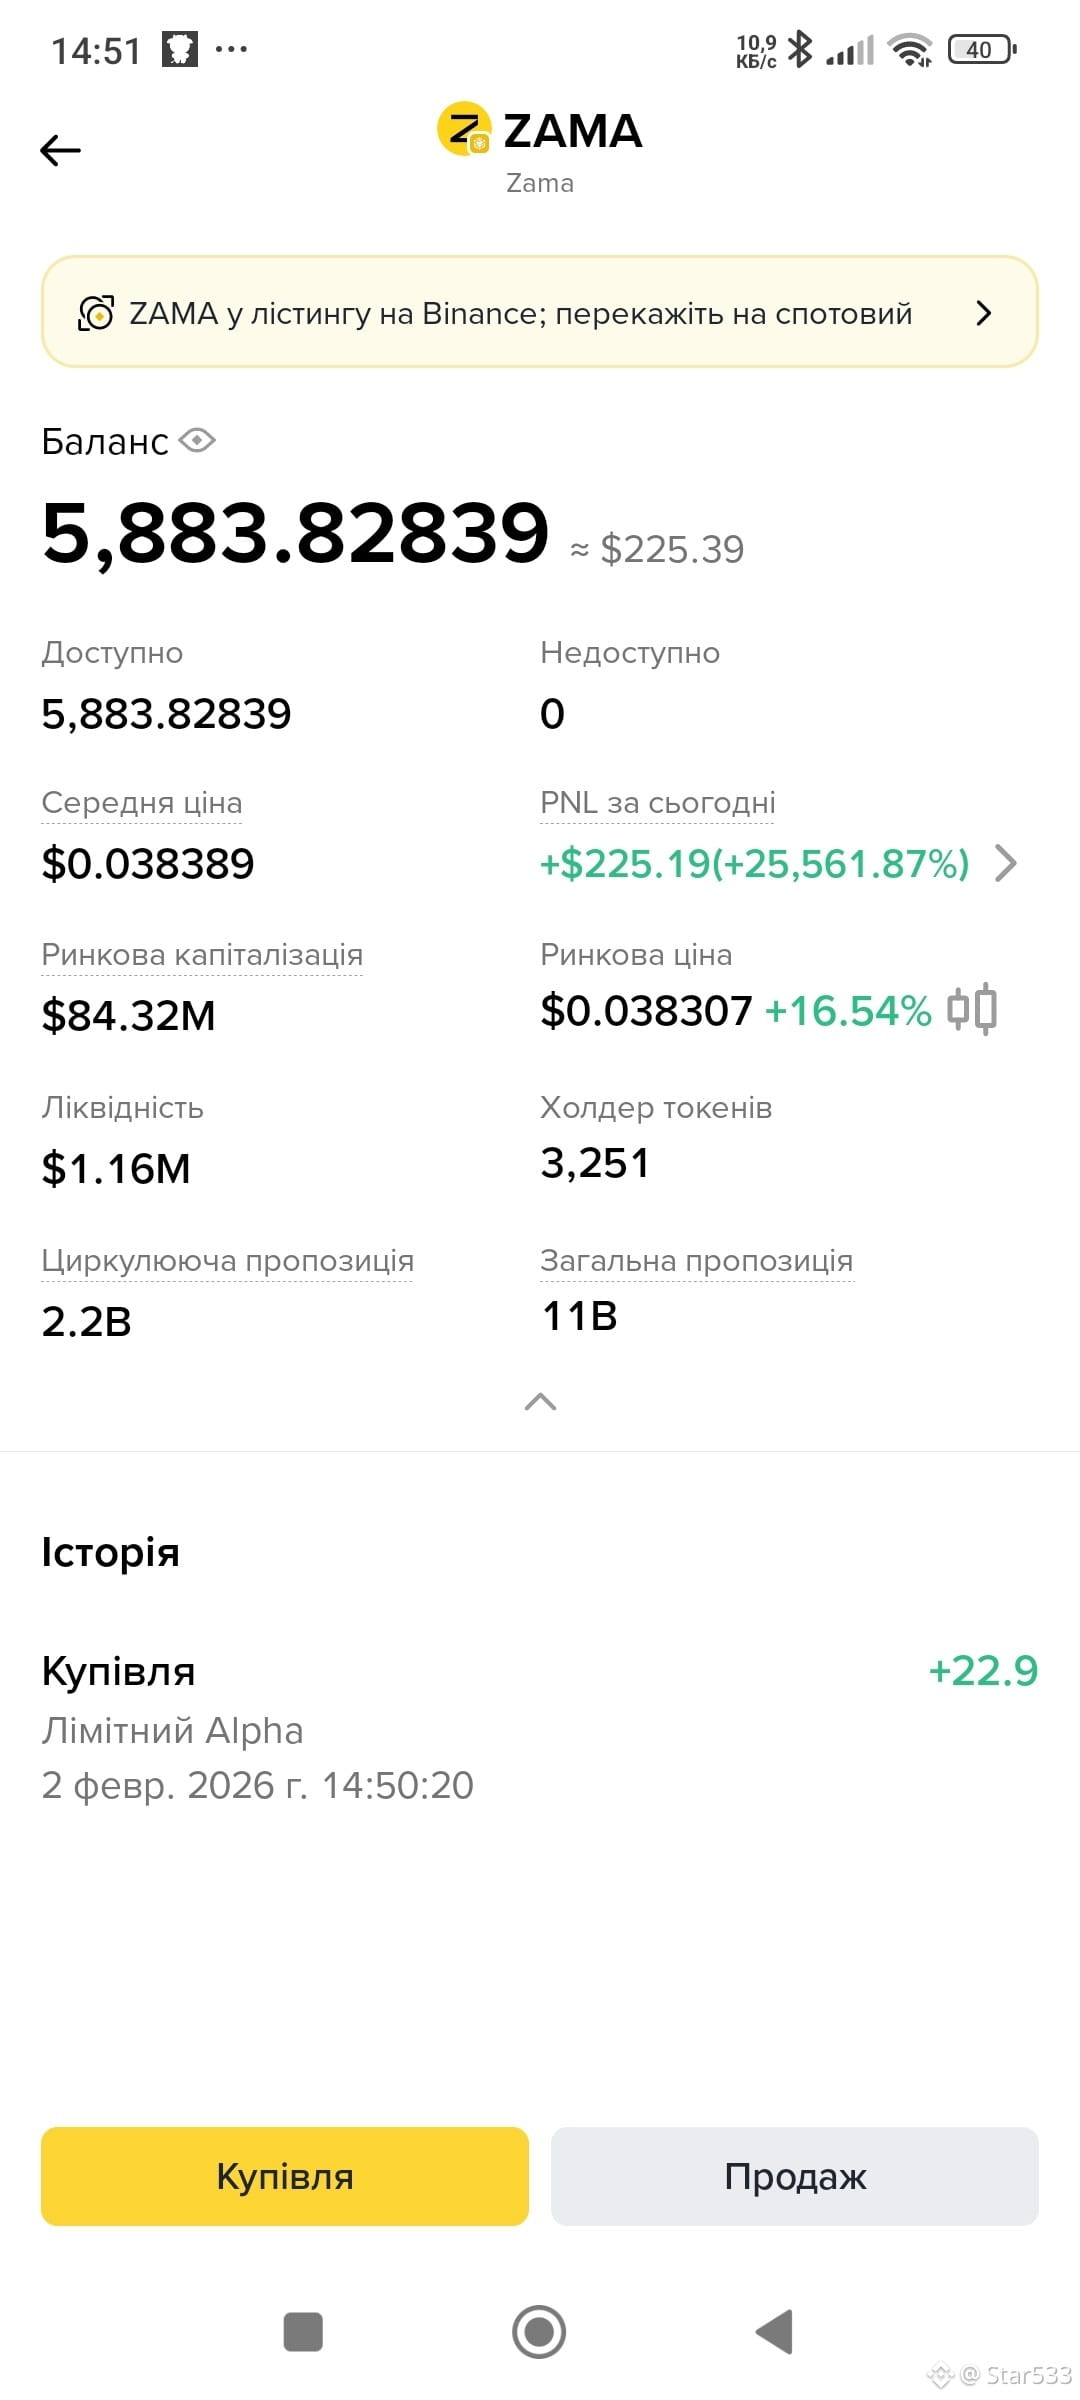Tap the date 2 февр. 2026 г. 14:50:20
The image size is (1080, 2400).
pyautogui.click(x=257, y=1785)
